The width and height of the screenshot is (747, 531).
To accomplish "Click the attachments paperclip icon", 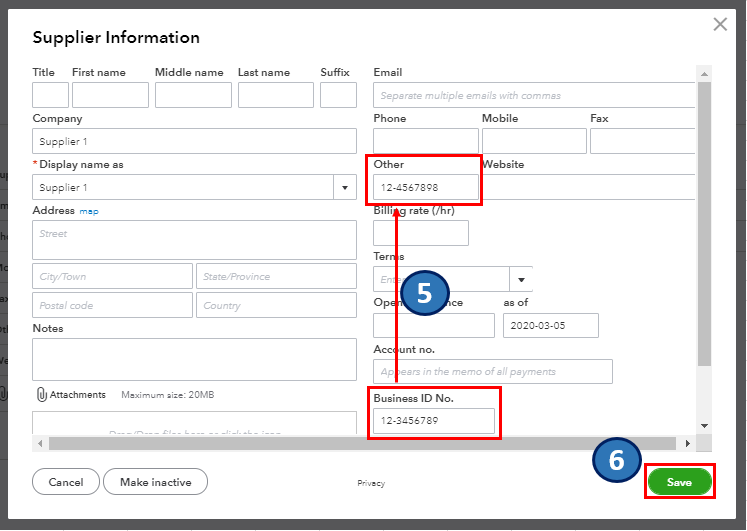I will (42, 394).
